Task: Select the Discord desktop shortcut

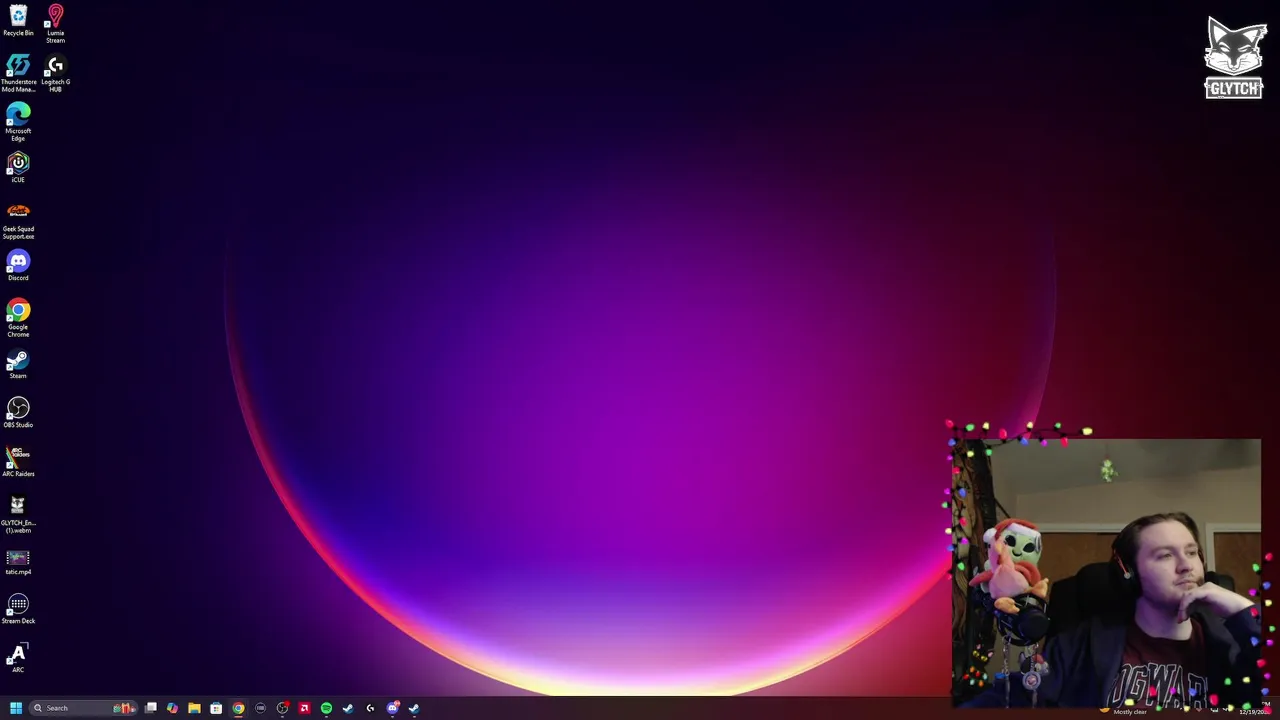Action: click(x=18, y=265)
